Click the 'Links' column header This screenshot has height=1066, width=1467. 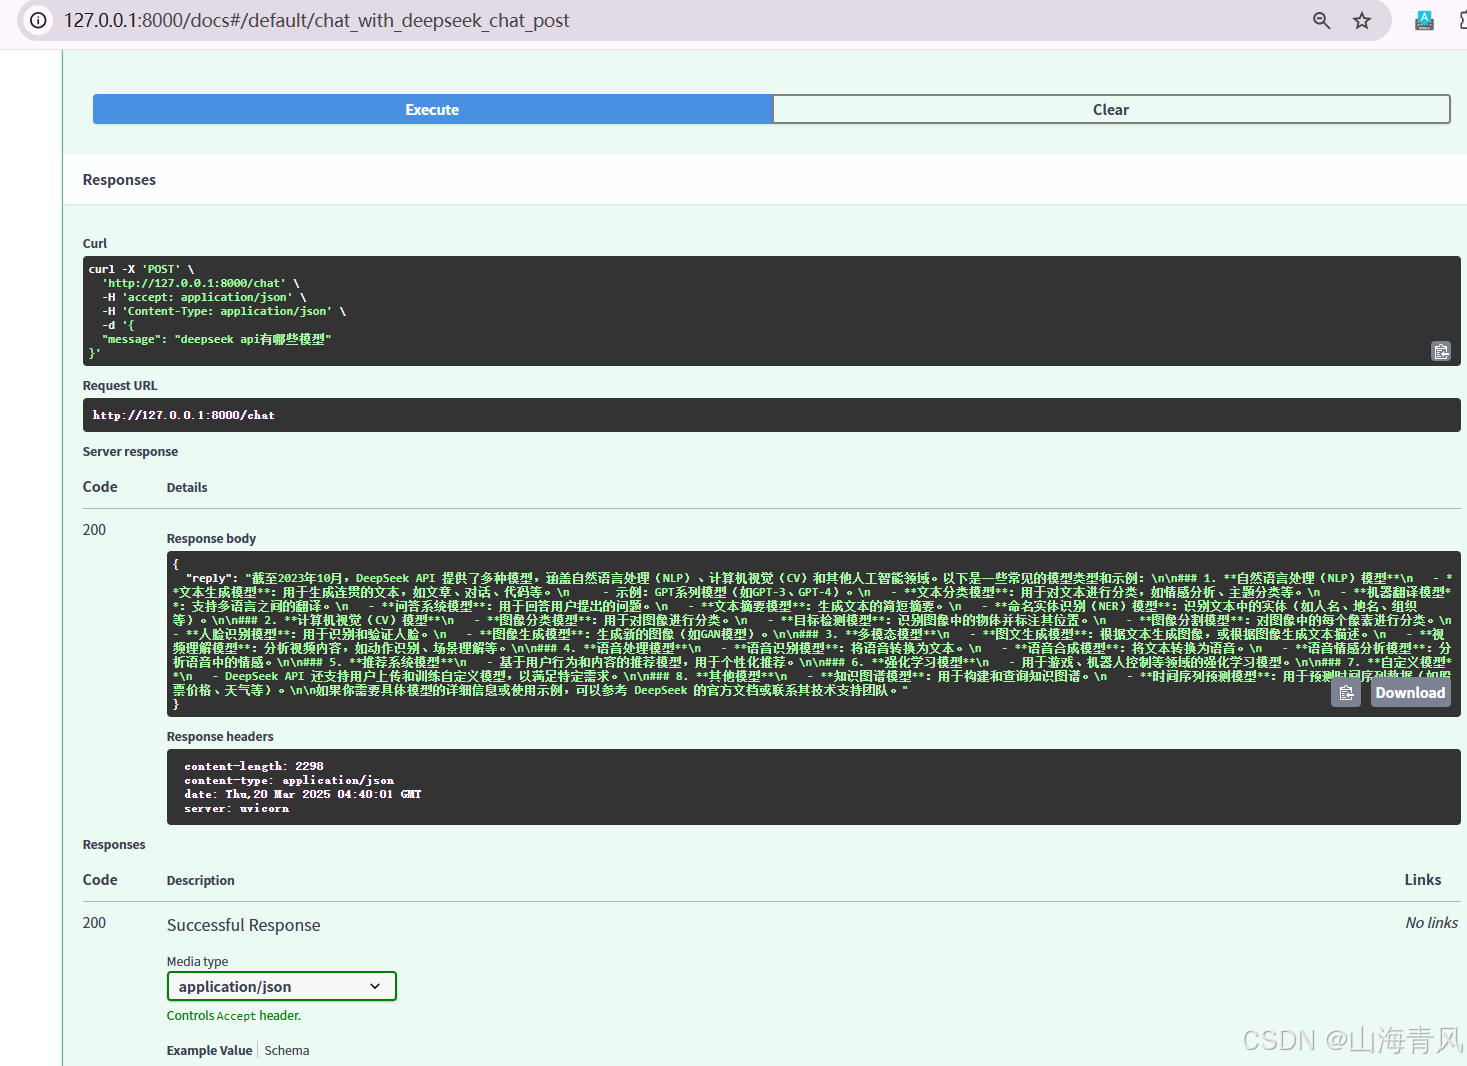pyautogui.click(x=1422, y=880)
